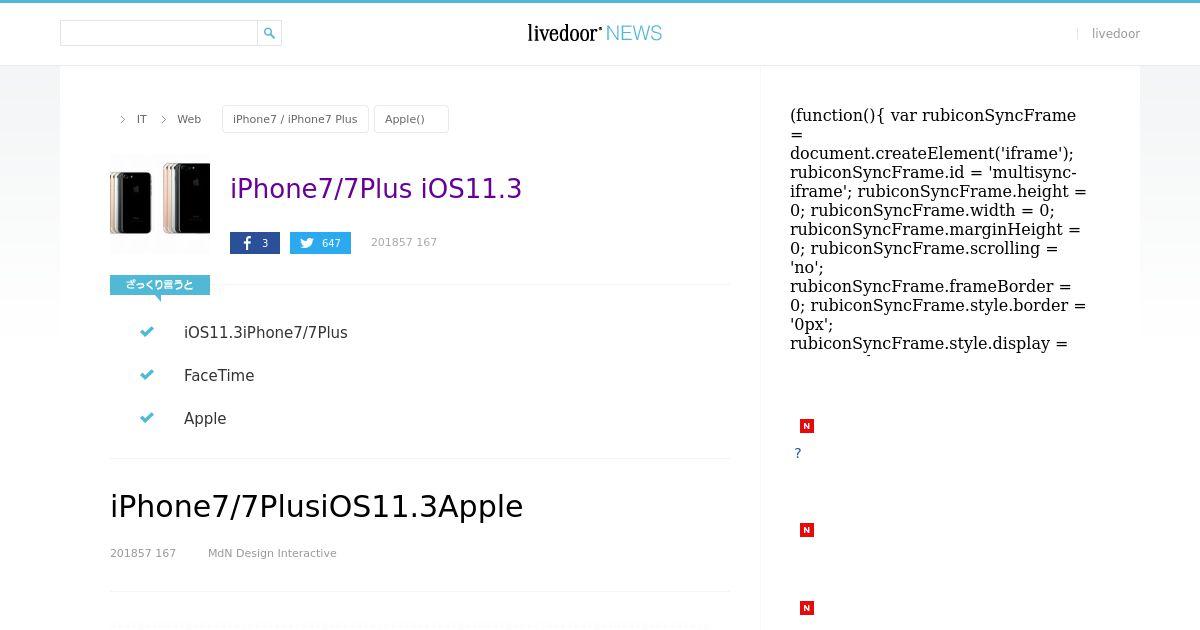1200x630 pixels.
Task: Click the second red N icon in sidebar
Action: 807,530
